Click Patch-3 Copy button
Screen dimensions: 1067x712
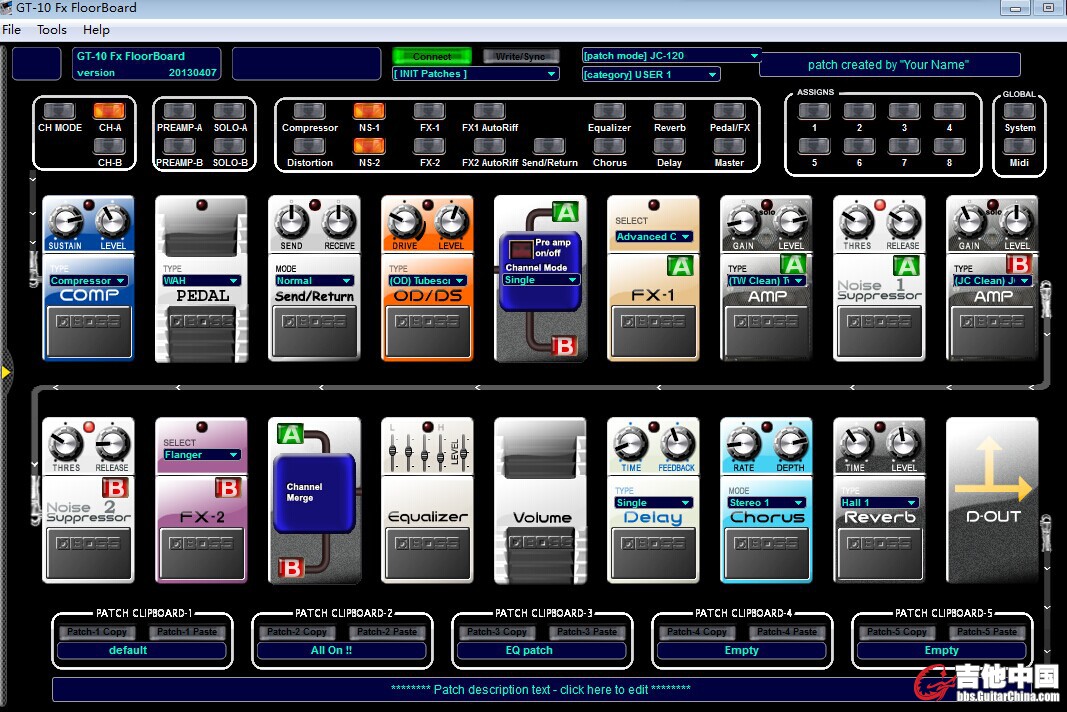pyautogui.click(x=497, y=632)
